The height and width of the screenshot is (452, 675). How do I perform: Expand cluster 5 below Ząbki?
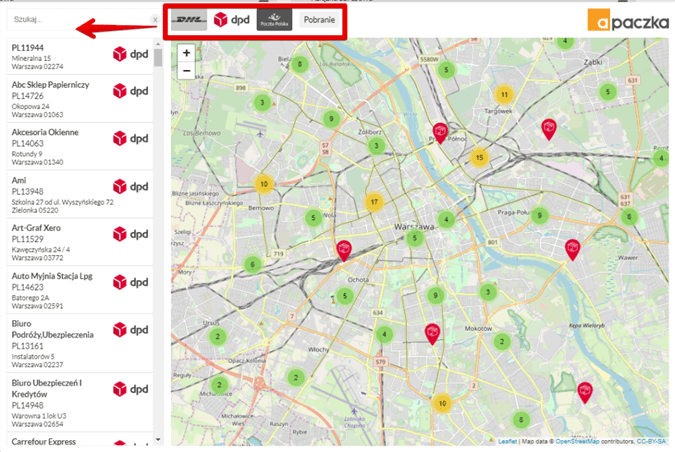tap(608, 92)
